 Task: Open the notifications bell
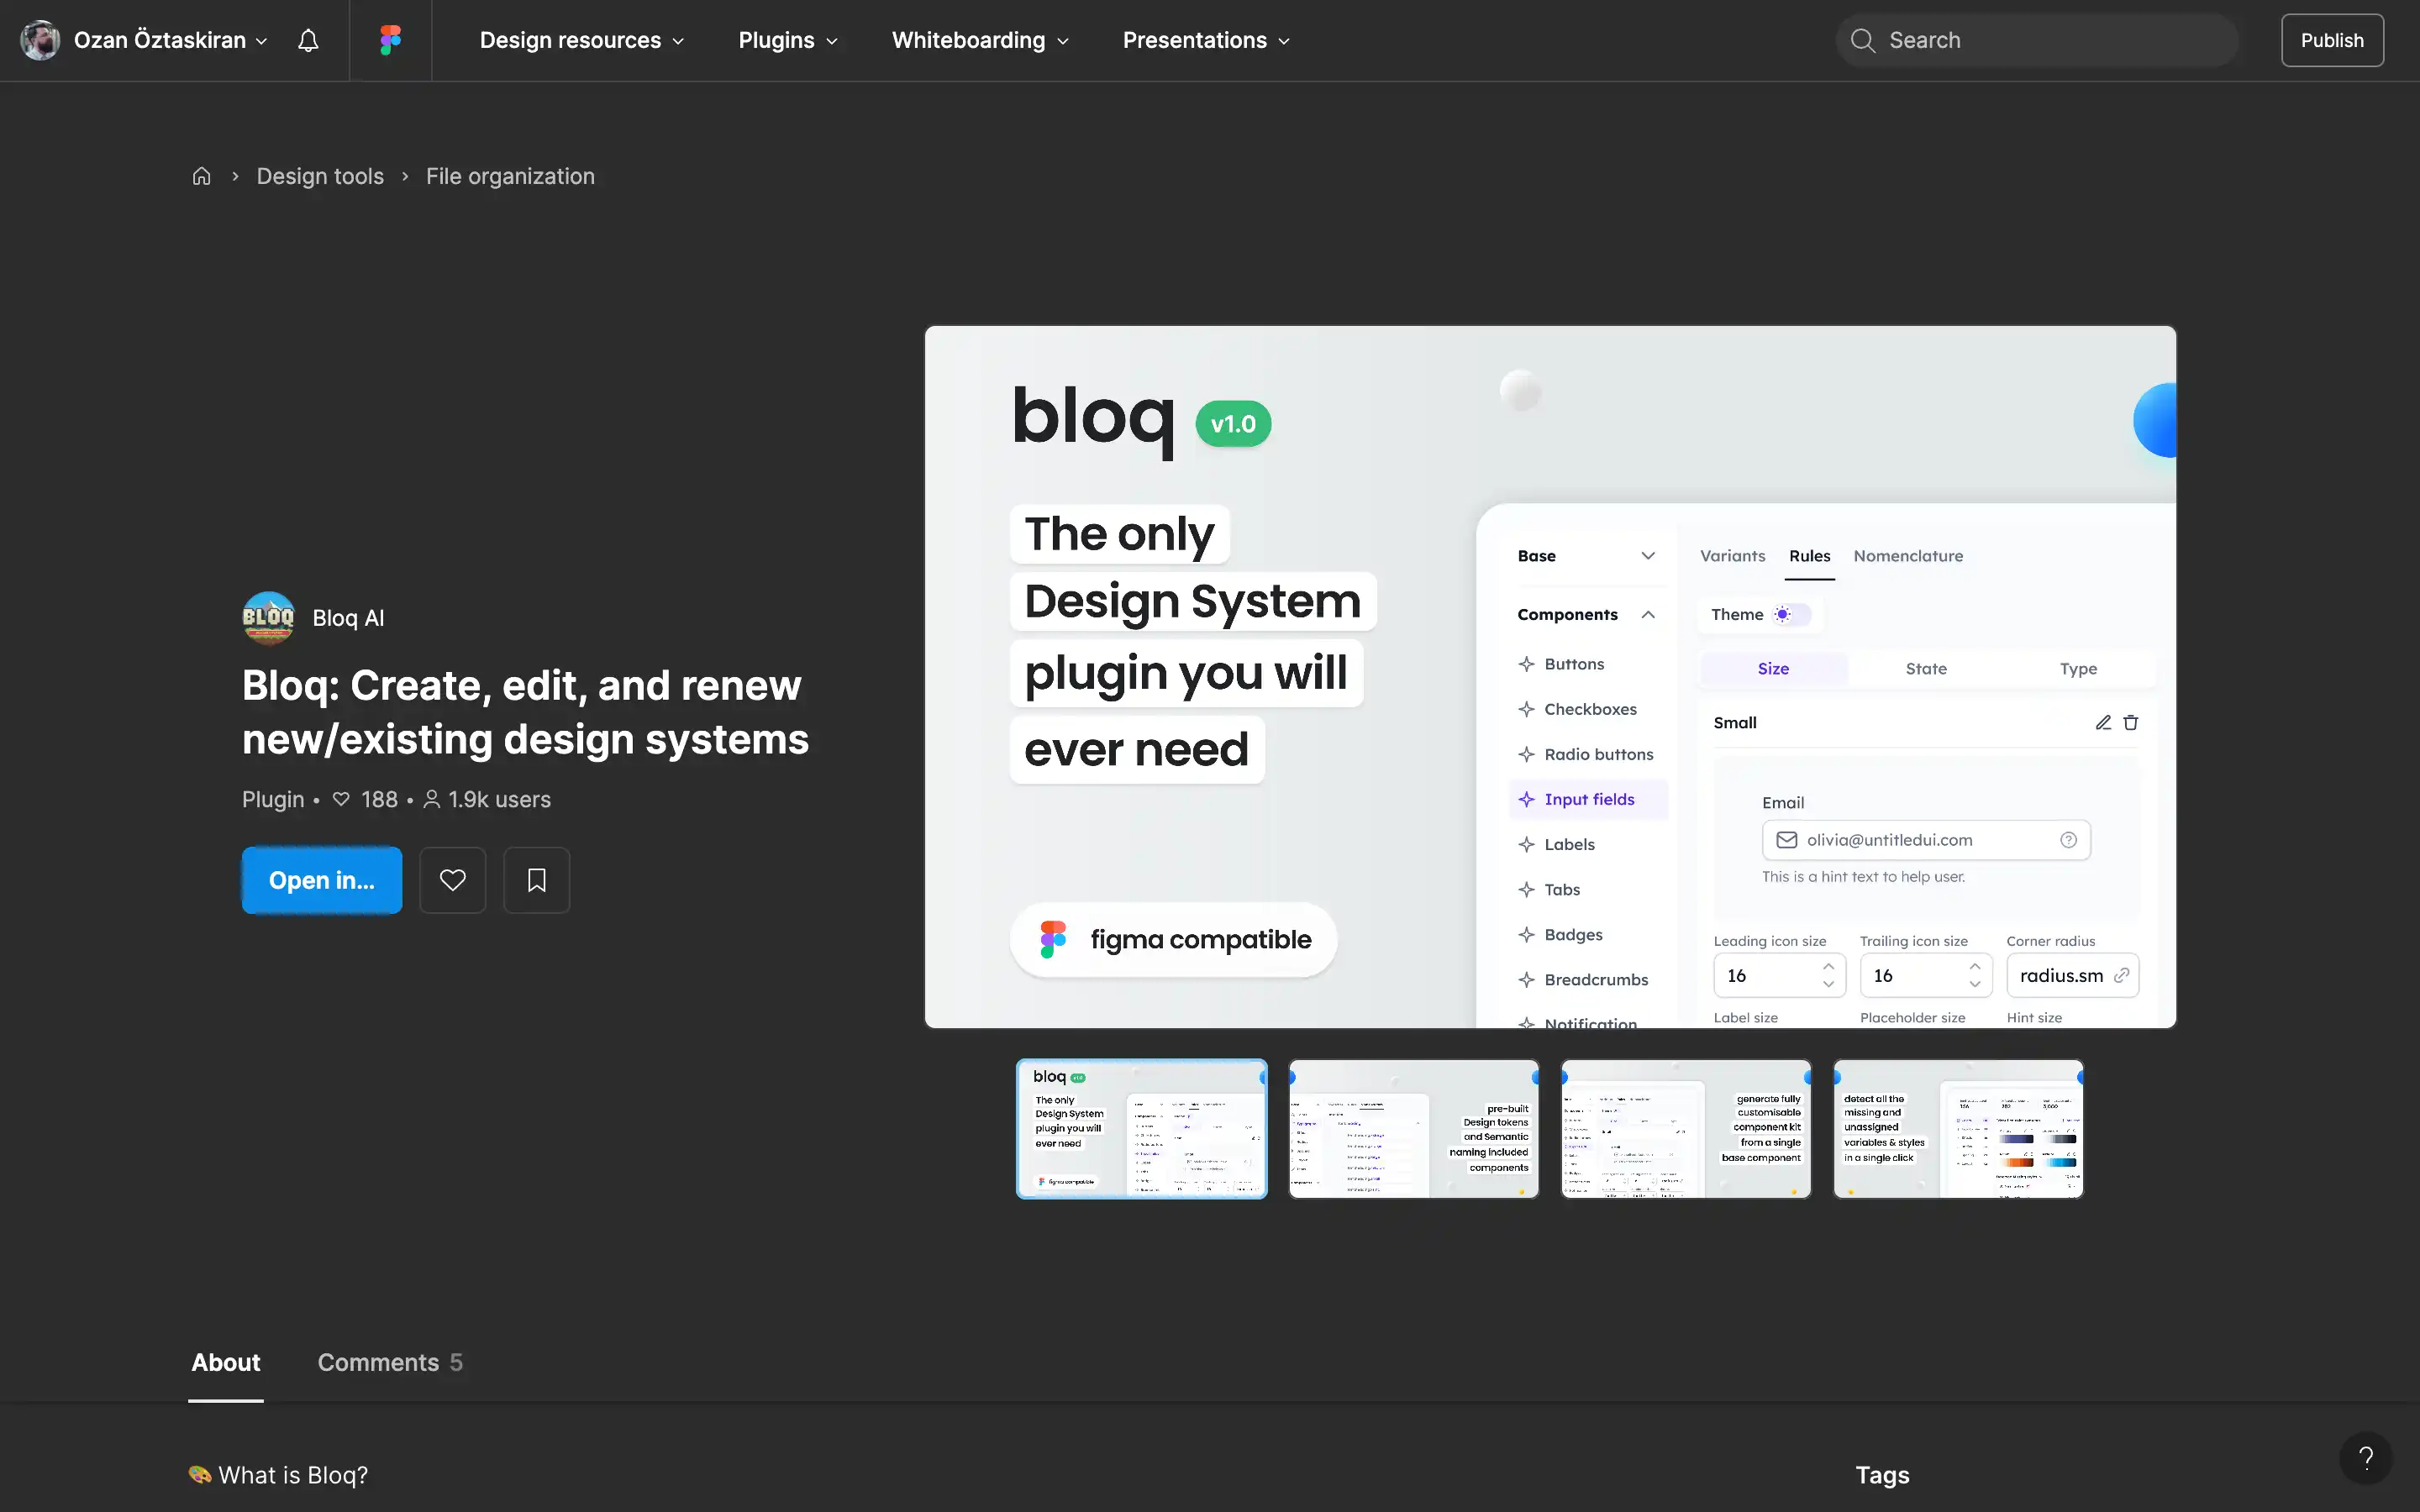tap(308, 40)
